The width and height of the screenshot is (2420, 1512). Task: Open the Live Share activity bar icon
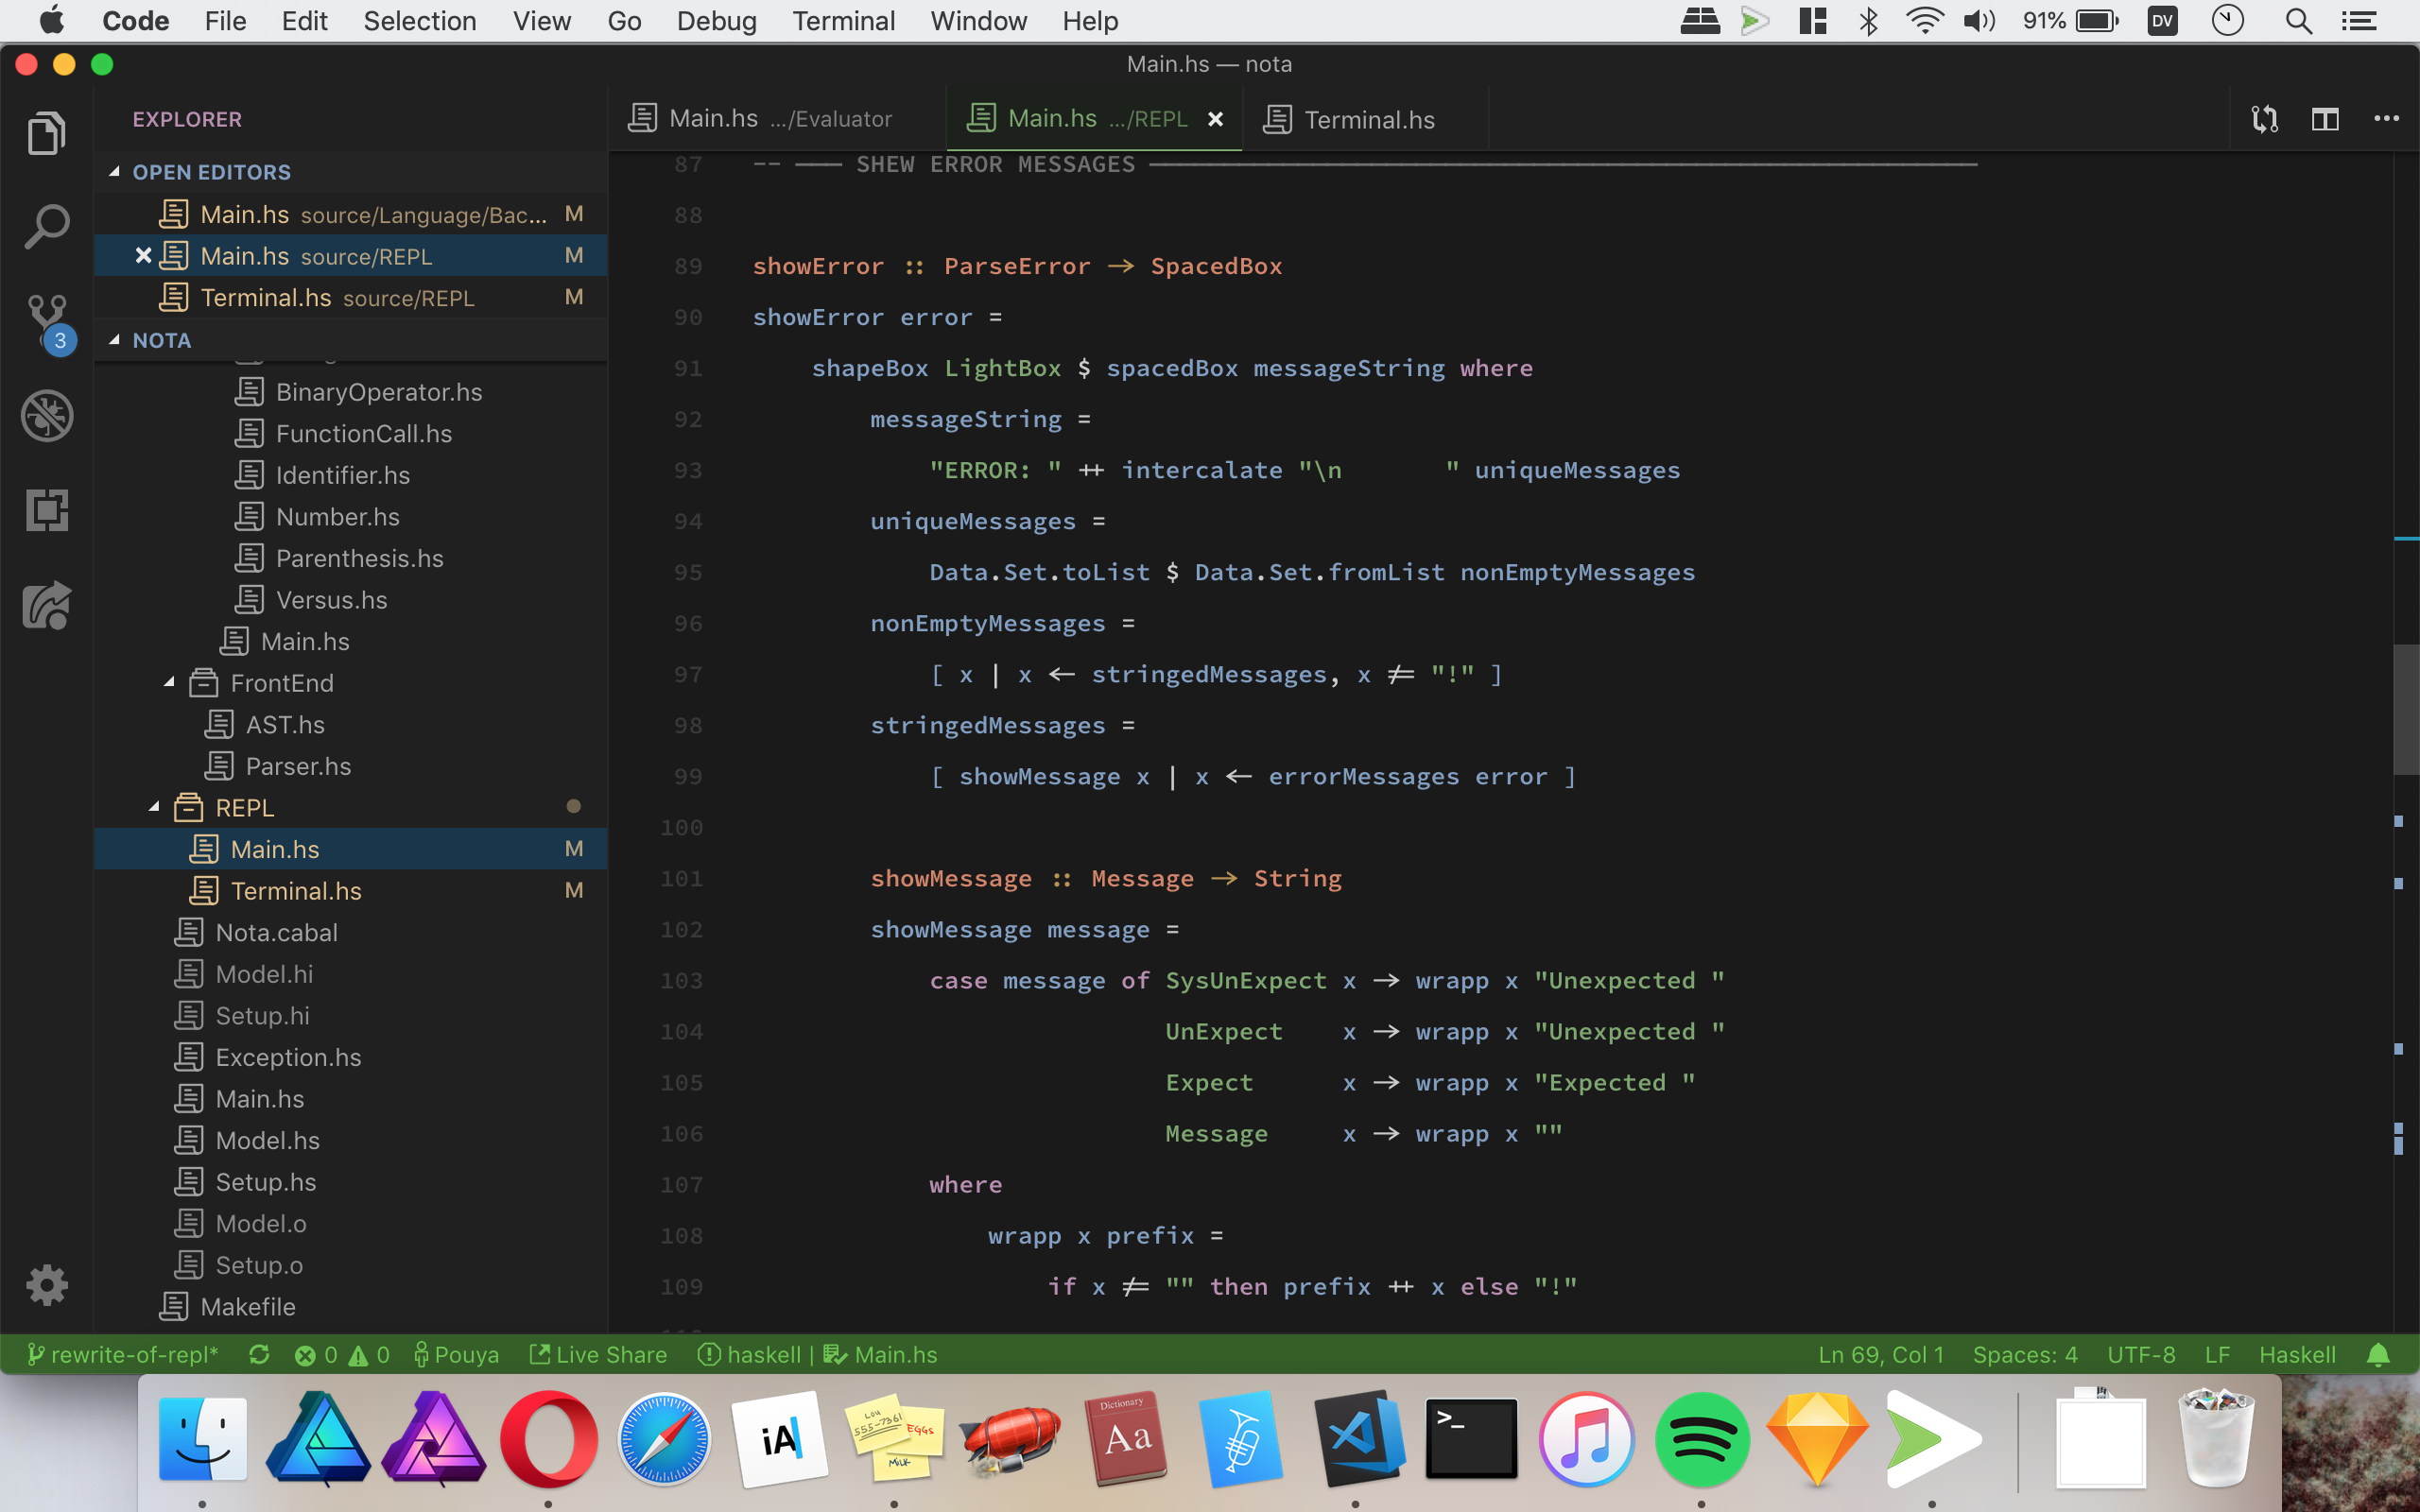(x=47, y=605)
